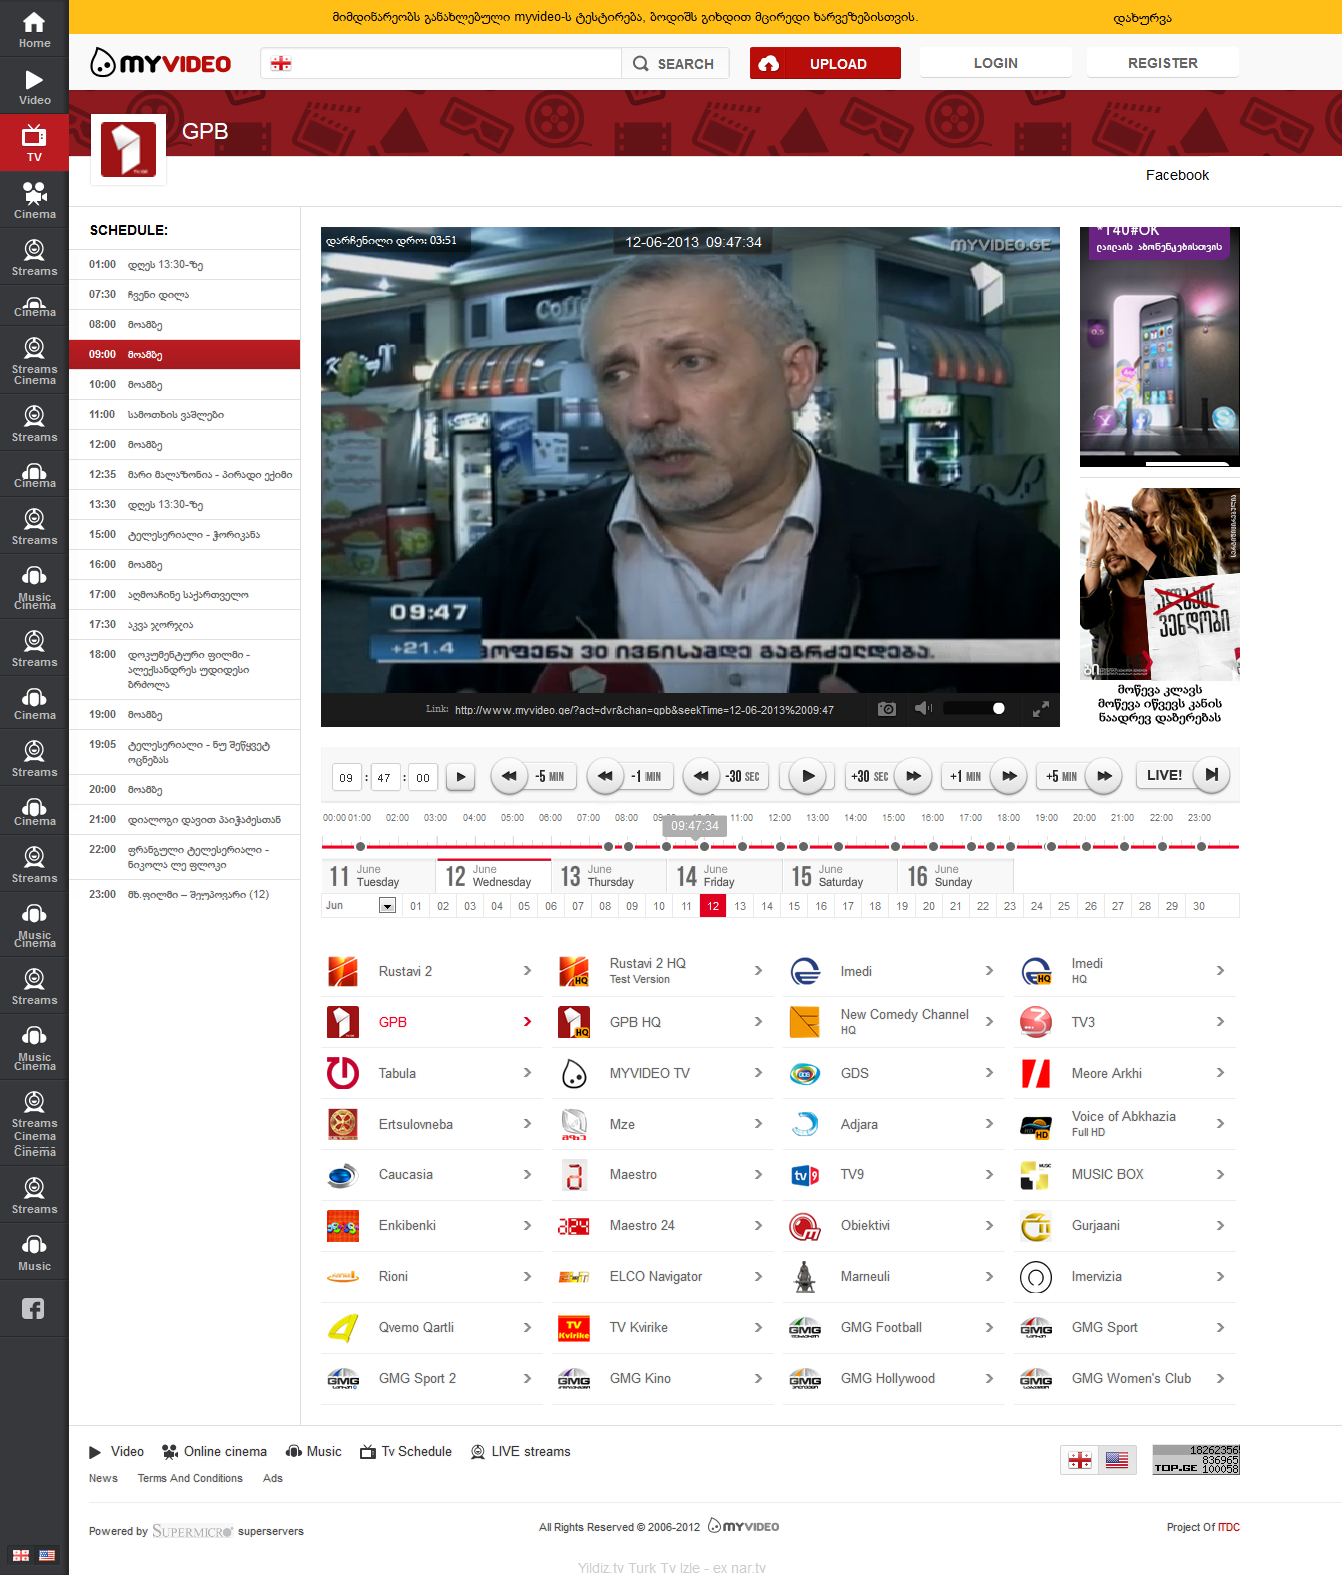Mute the player with the speaker icon
The image size is (1342, 1575).
pos(923,709)
